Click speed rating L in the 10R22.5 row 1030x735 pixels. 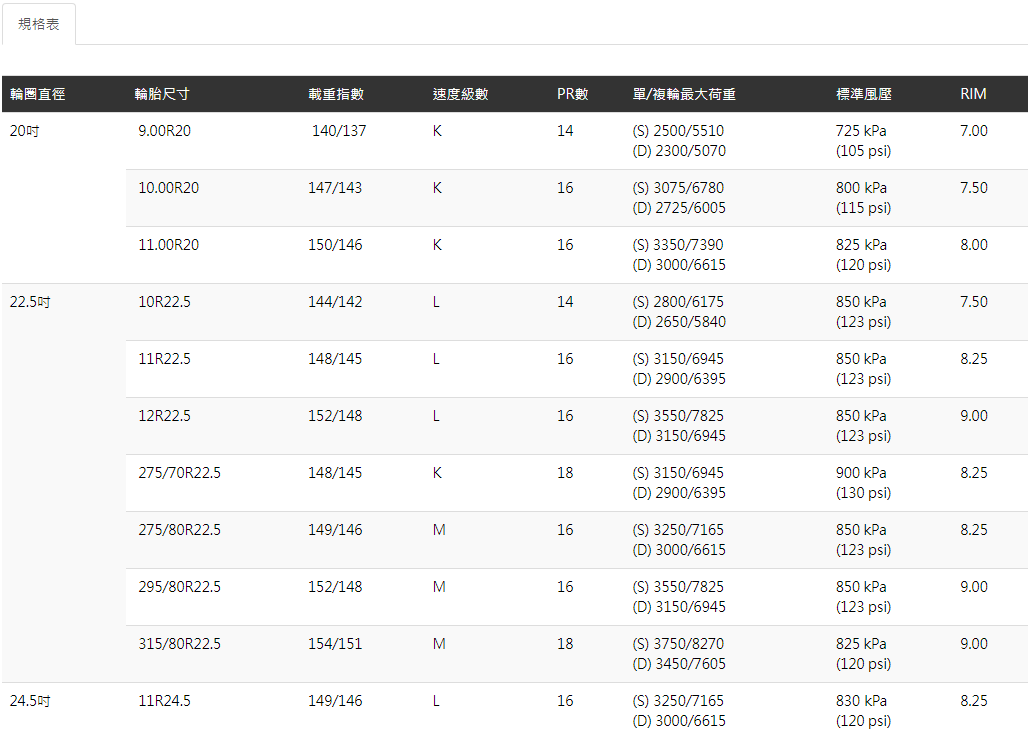point(436,302)
